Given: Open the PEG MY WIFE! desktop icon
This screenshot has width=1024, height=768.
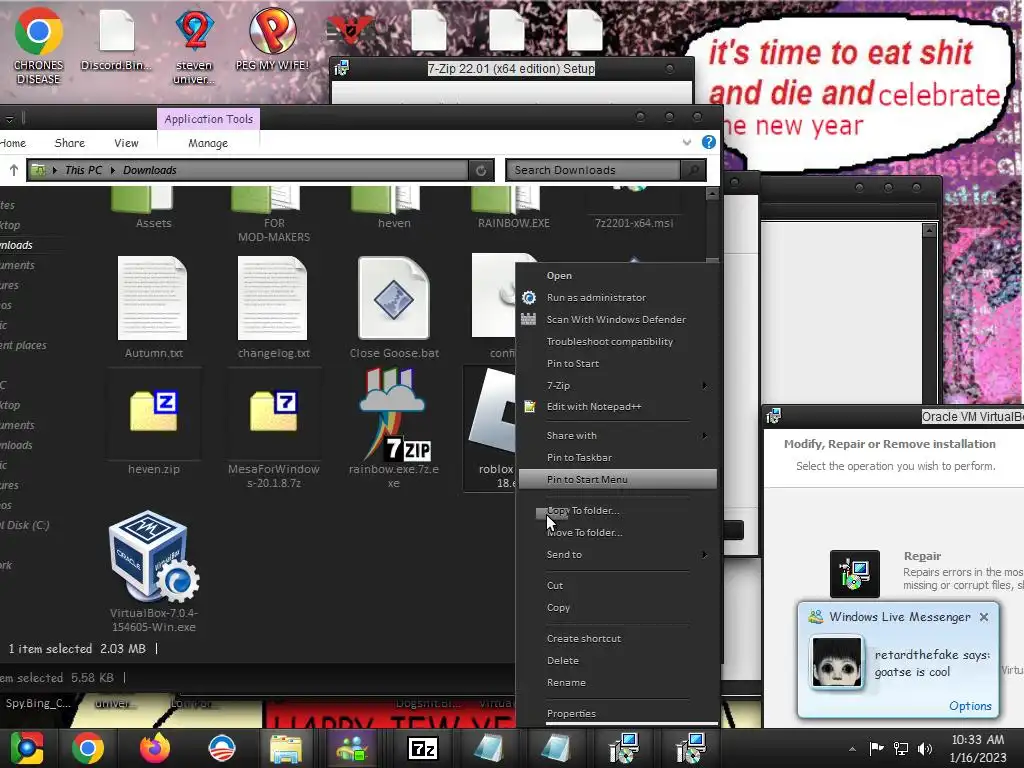Looking at the screenshot, I should pyautogui.click(x=272, y=39).
